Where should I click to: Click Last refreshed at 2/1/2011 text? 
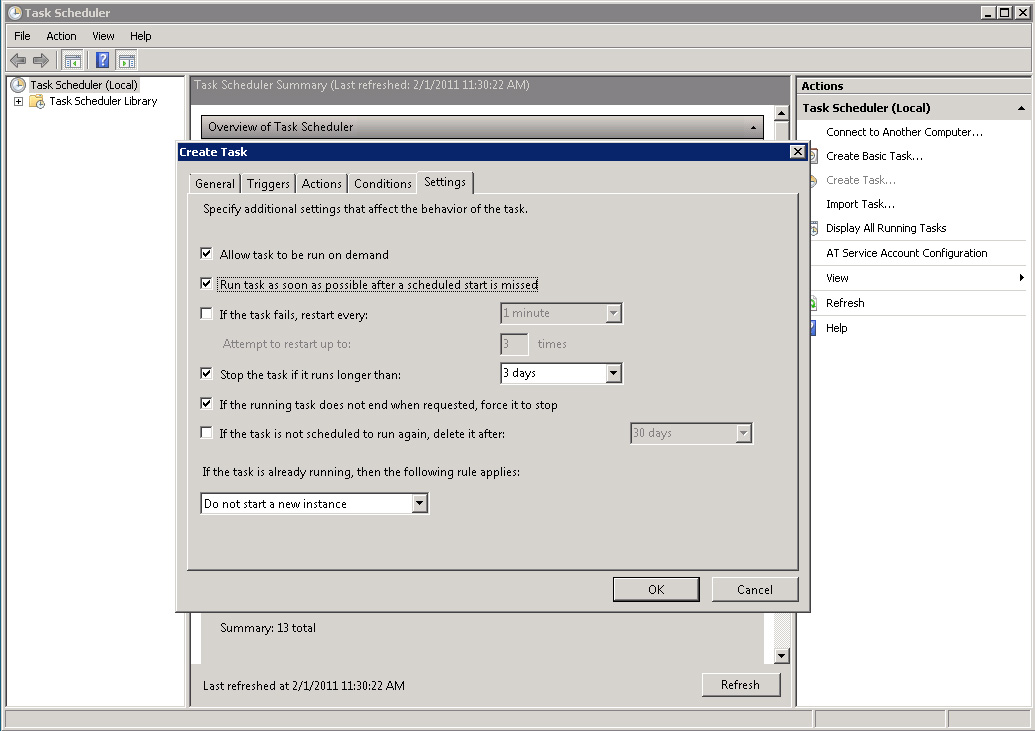(304, 686)
